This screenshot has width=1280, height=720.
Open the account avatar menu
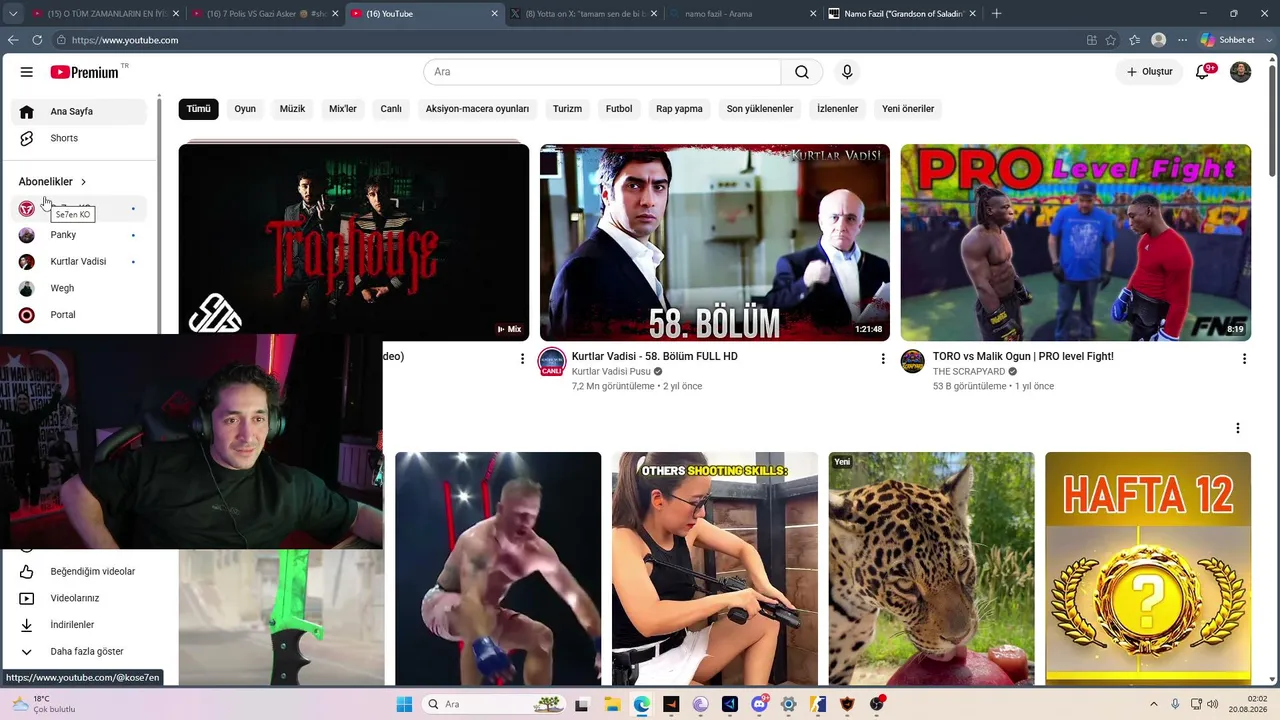(1240, 72)
